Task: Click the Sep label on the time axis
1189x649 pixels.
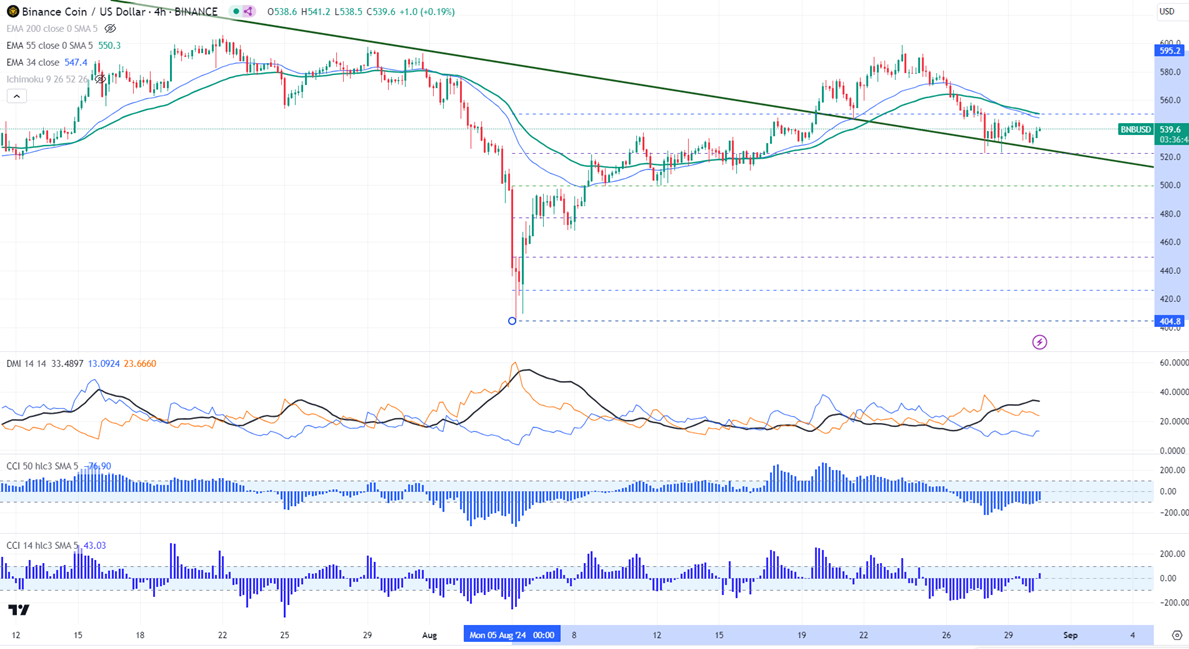Action: (x=1070, y=635)
